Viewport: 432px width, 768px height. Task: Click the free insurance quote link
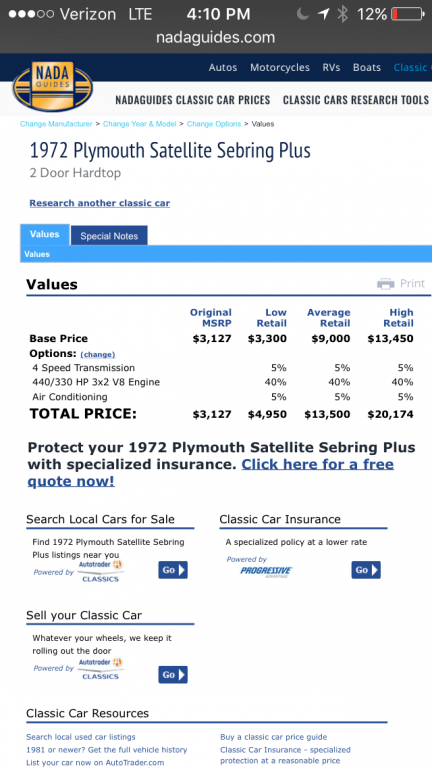(x=211, y=473)
